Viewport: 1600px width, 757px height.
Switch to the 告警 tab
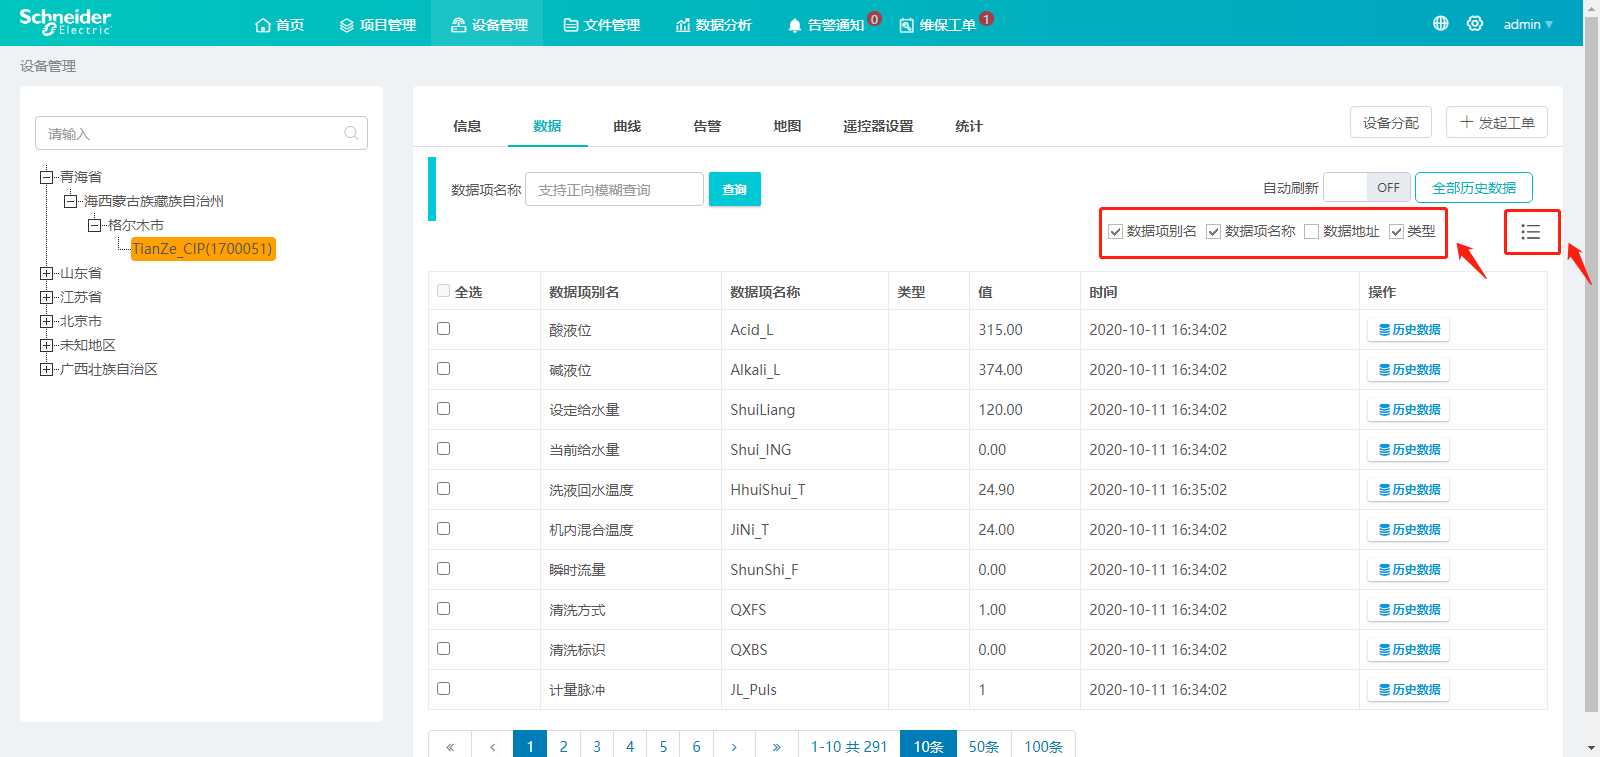coord(707,126)
